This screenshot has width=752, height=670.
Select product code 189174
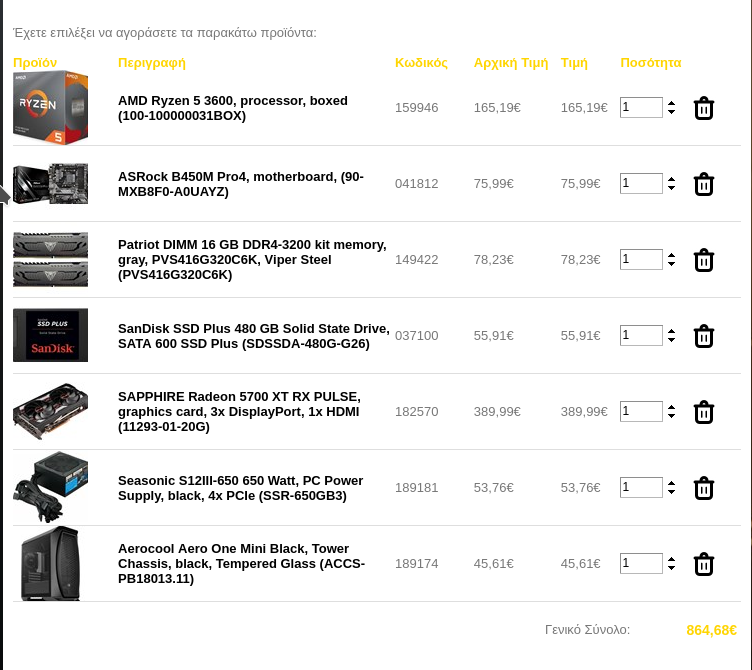416,564
